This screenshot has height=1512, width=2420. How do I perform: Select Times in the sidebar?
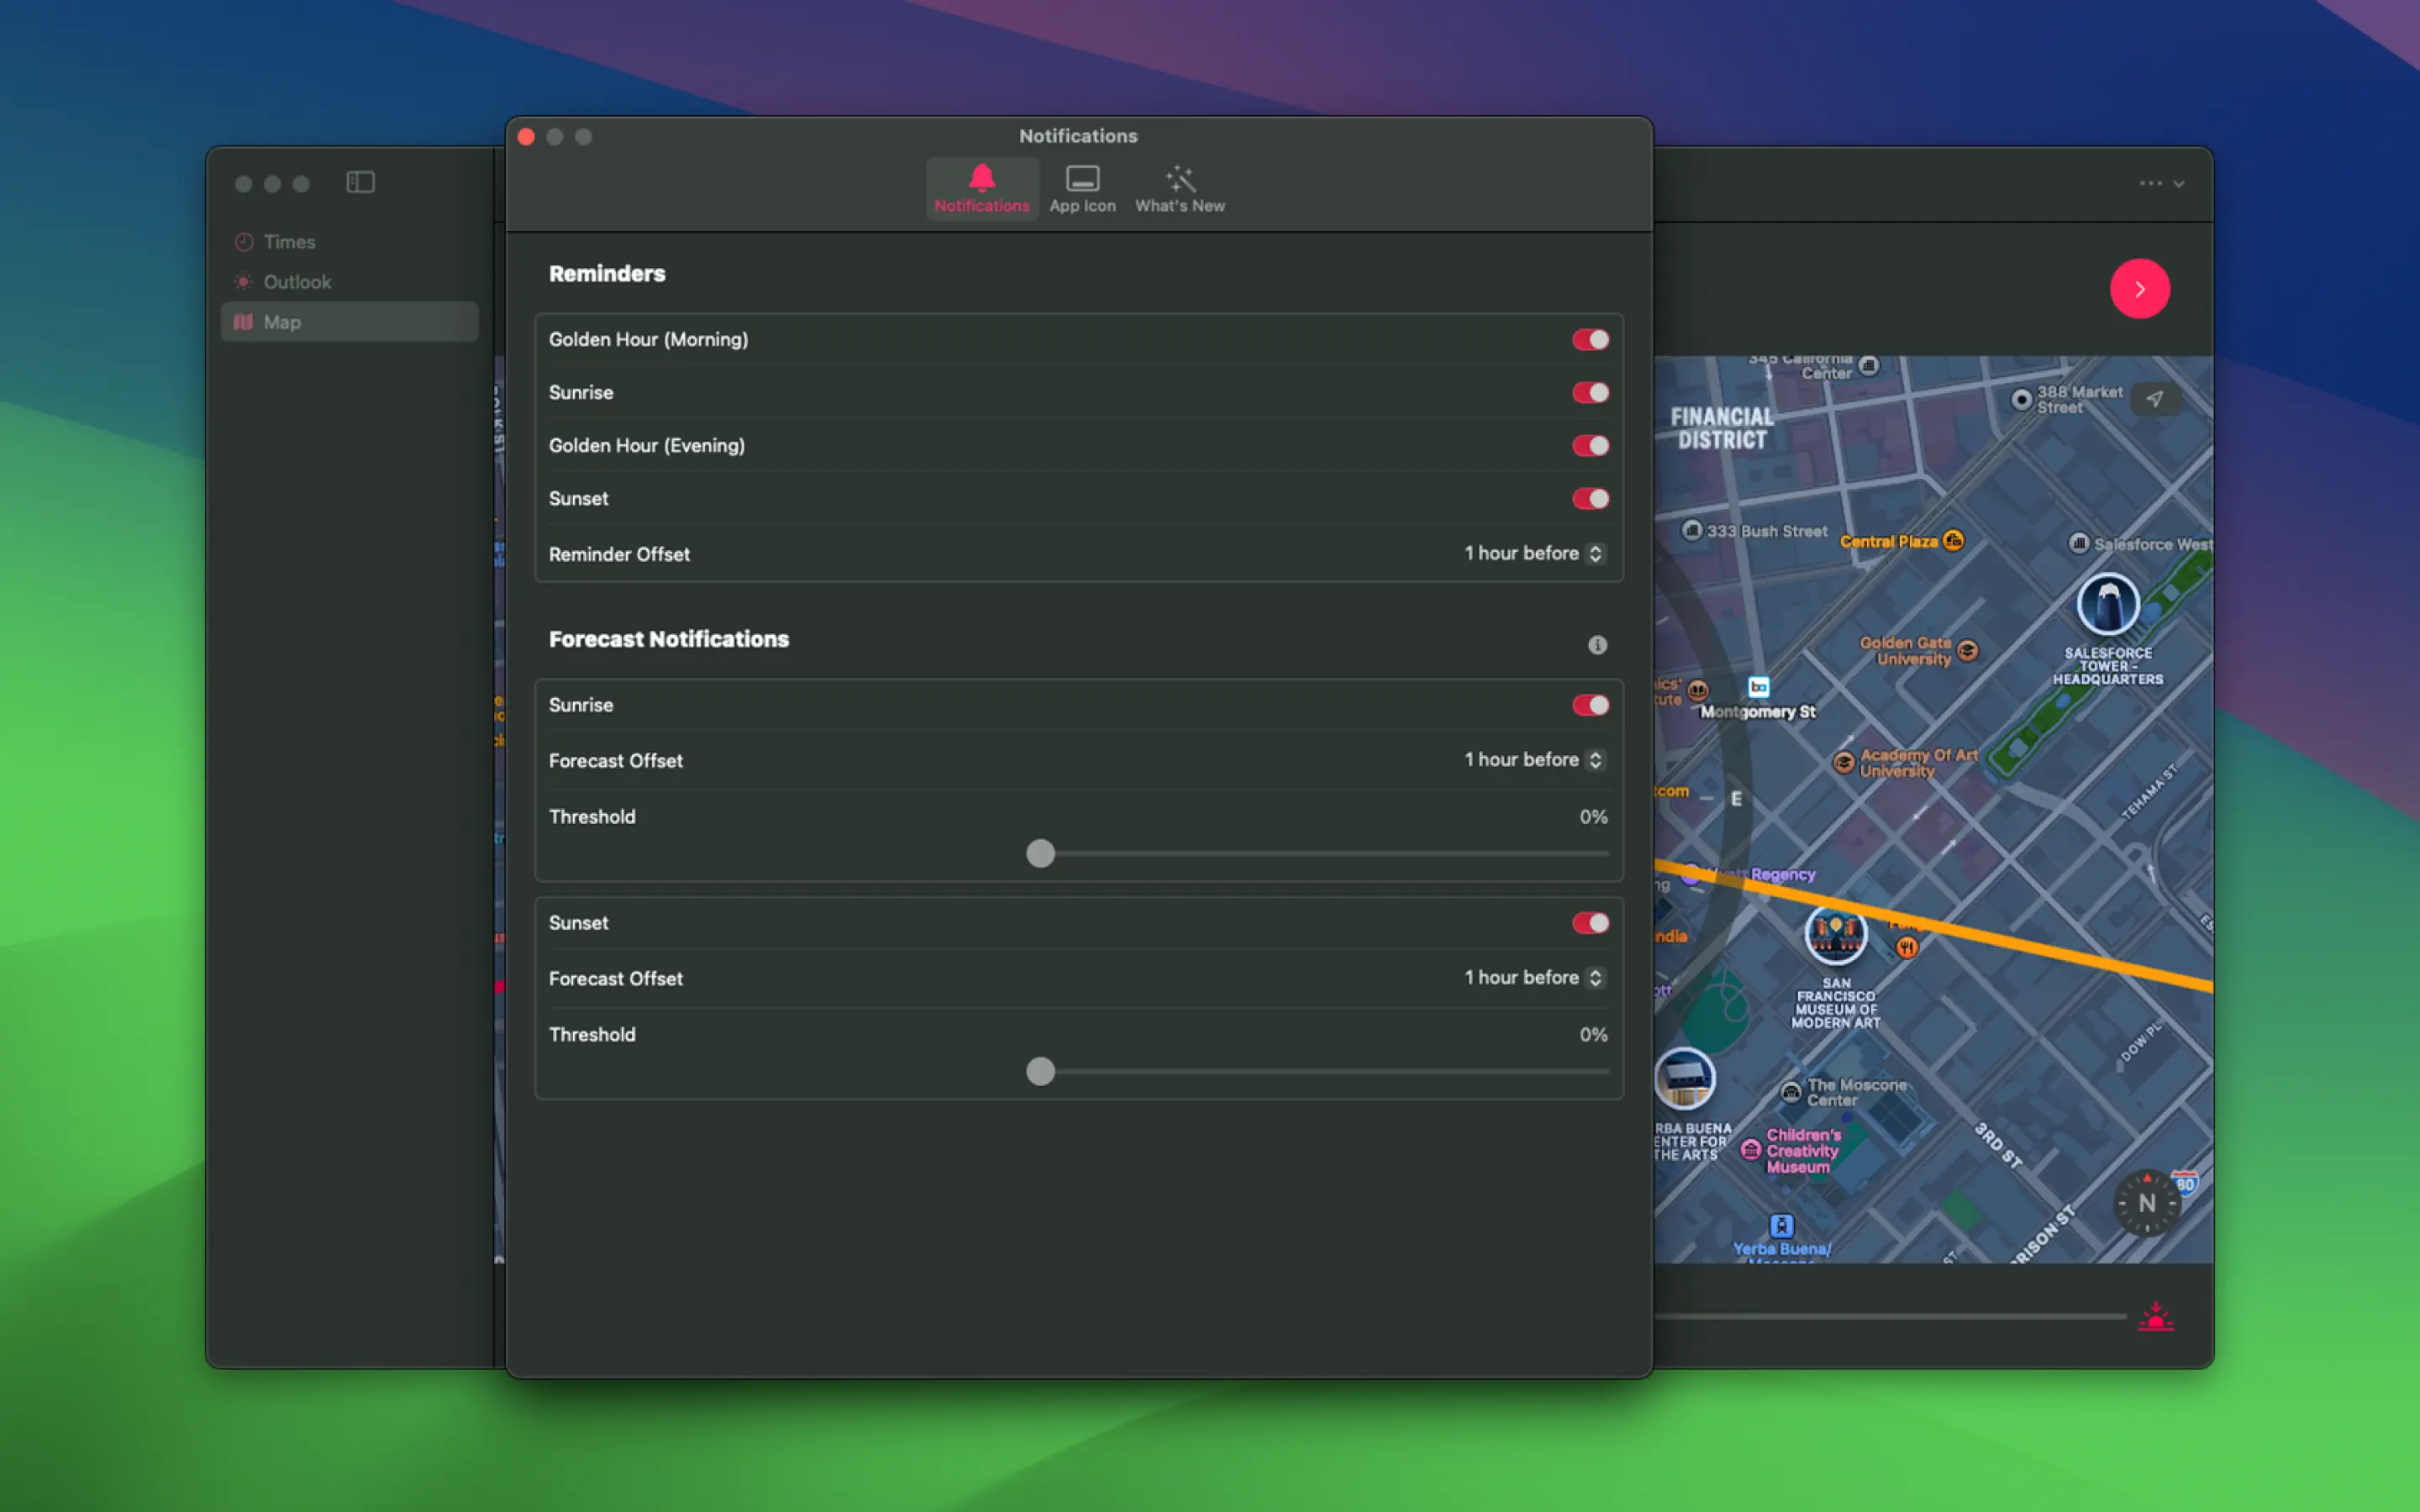289,242
